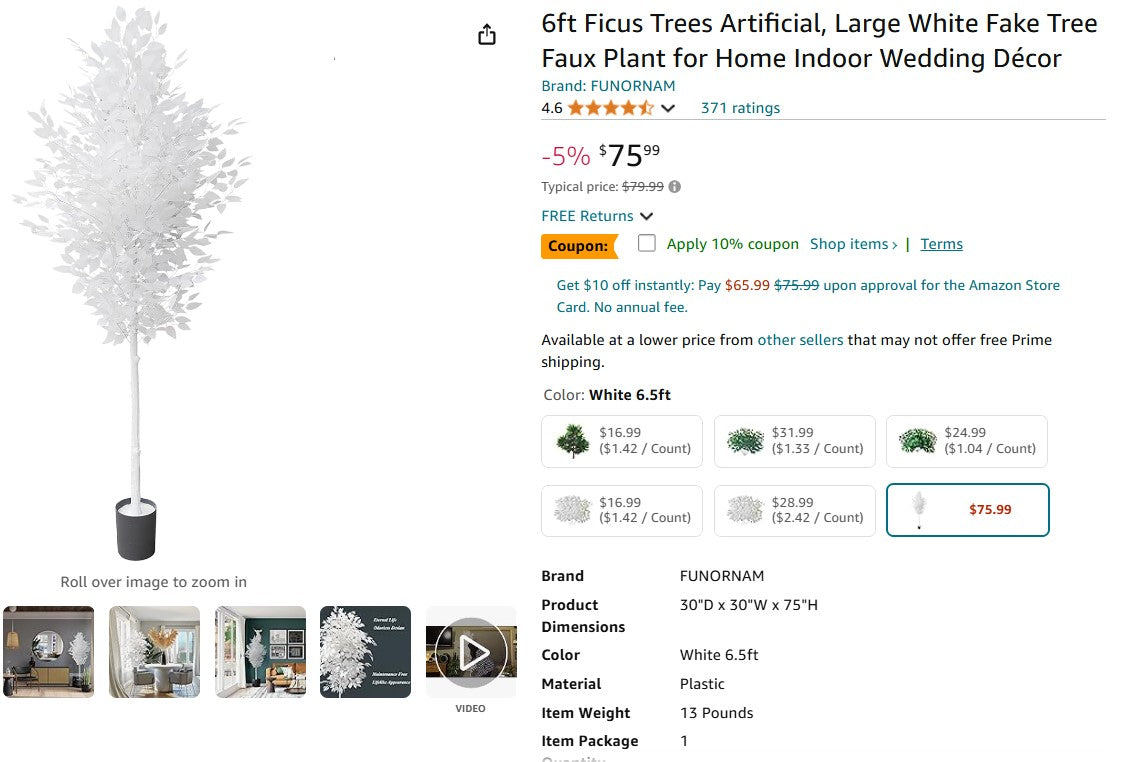Expand the ratings breakdown chevron

[x=668, y=107]
